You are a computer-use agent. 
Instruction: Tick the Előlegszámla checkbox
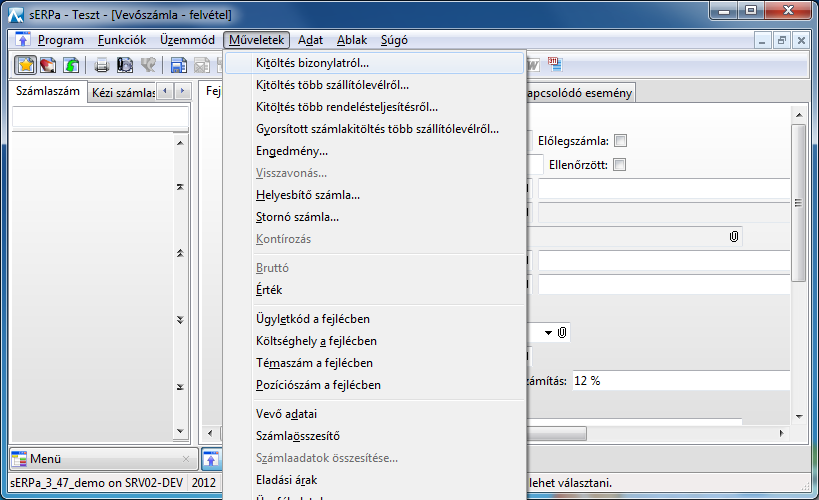(x=621, y=141)
